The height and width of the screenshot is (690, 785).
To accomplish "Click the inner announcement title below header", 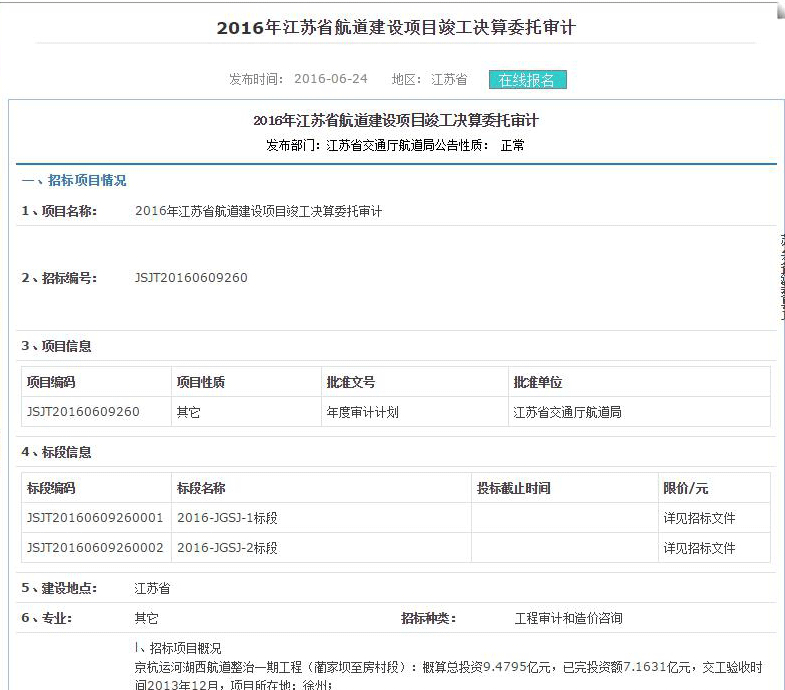I will (x=396, y=121).
